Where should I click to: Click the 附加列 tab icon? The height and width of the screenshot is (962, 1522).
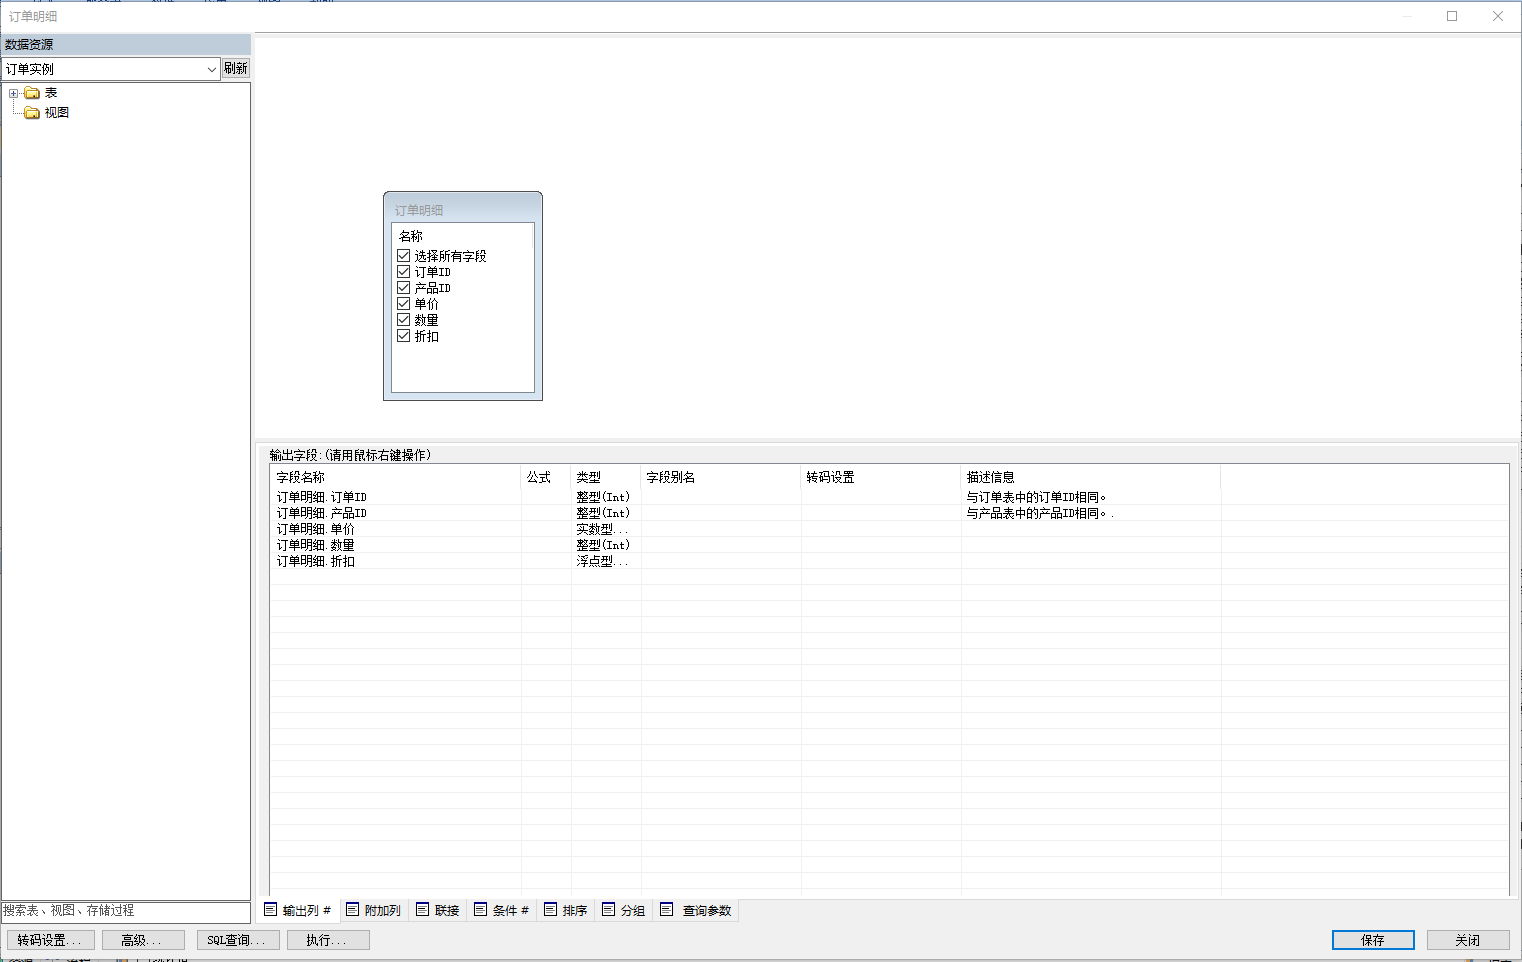click(x=352, y=910)
